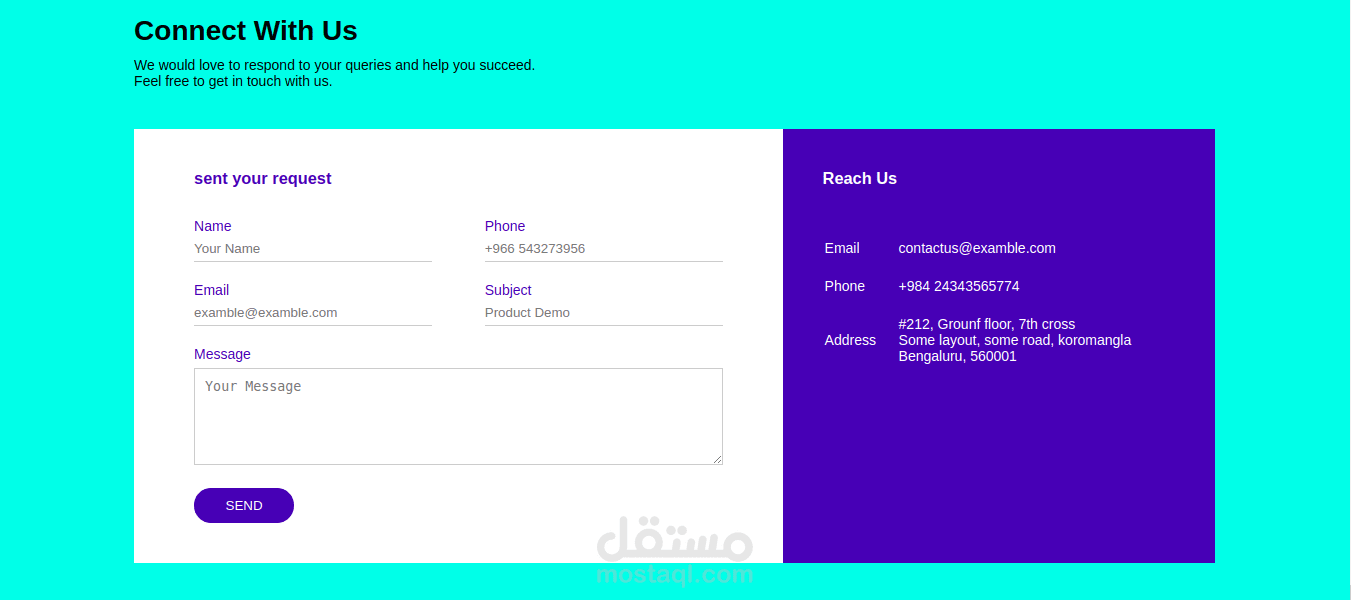Click 'Feel free to get in touch' text
1351x600 pixels.
click(233, 81)
